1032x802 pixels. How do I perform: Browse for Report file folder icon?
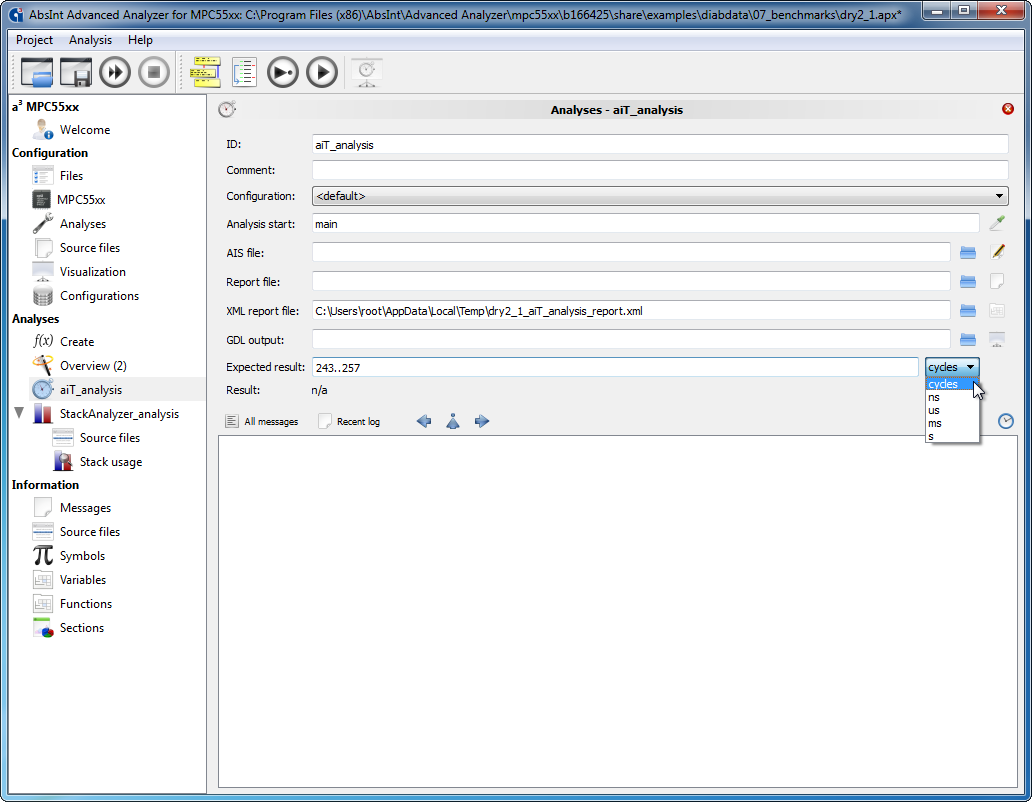[x=968, y=281]
